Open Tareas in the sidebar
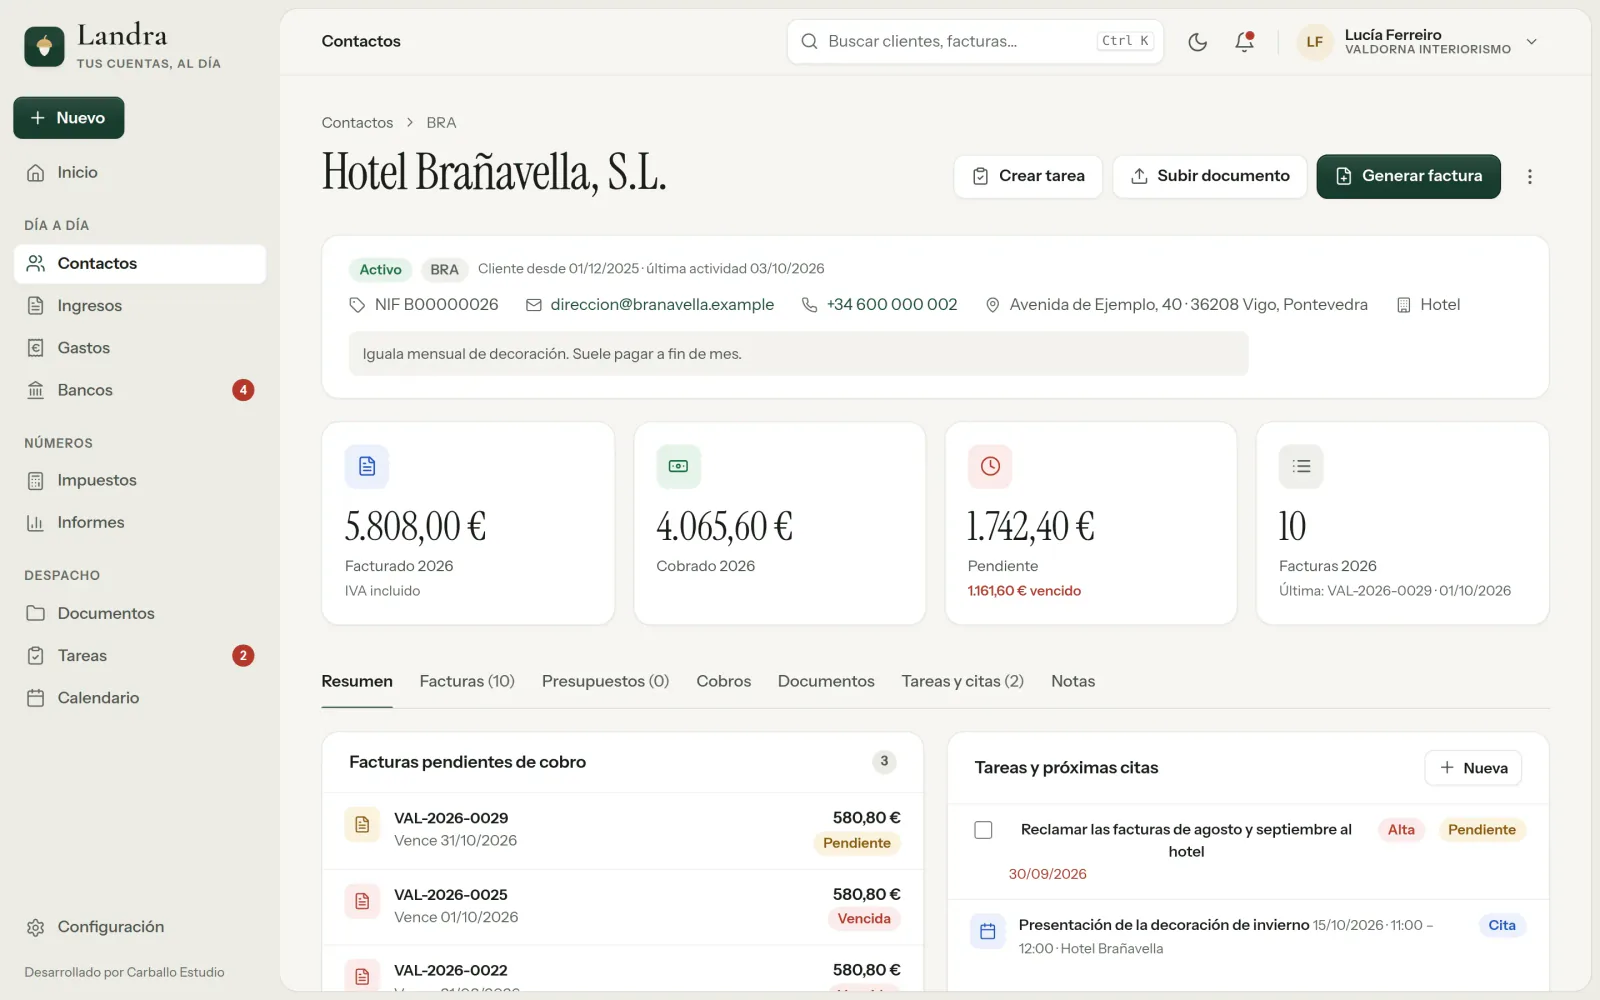This screenshot has width=1600, height=1000. click(140, 656)
